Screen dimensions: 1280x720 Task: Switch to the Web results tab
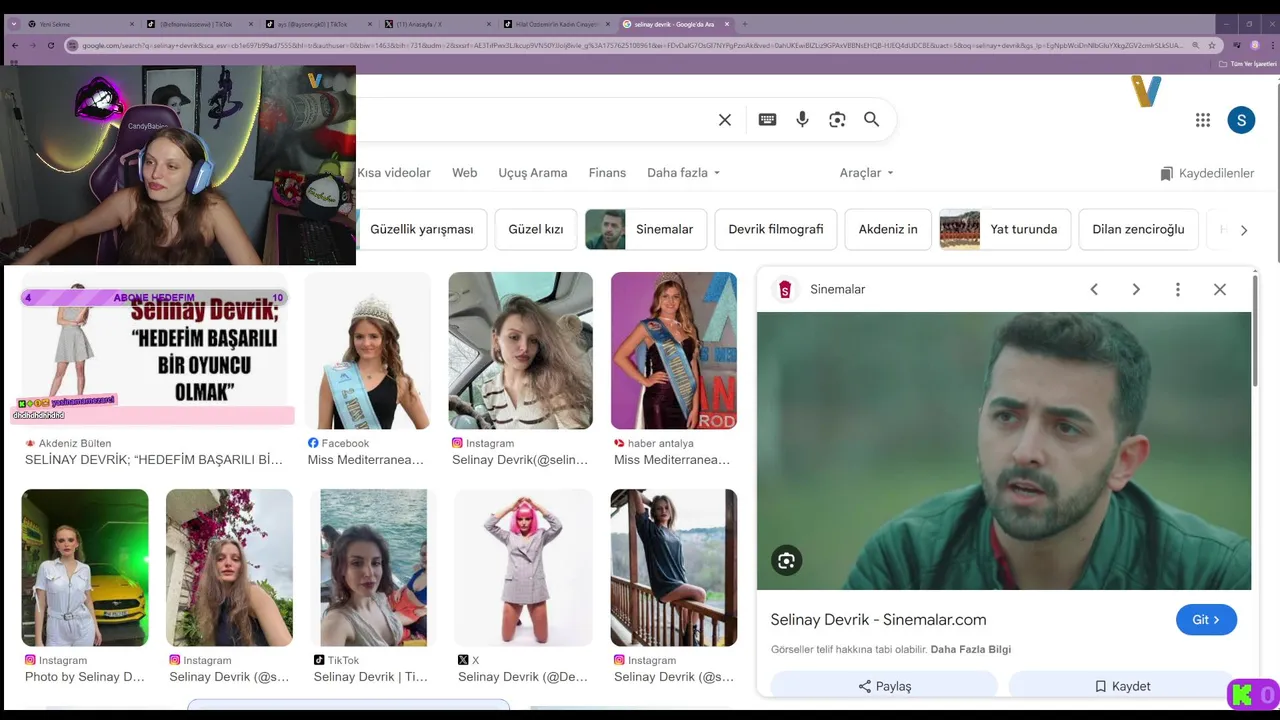(x=465, y=173)
